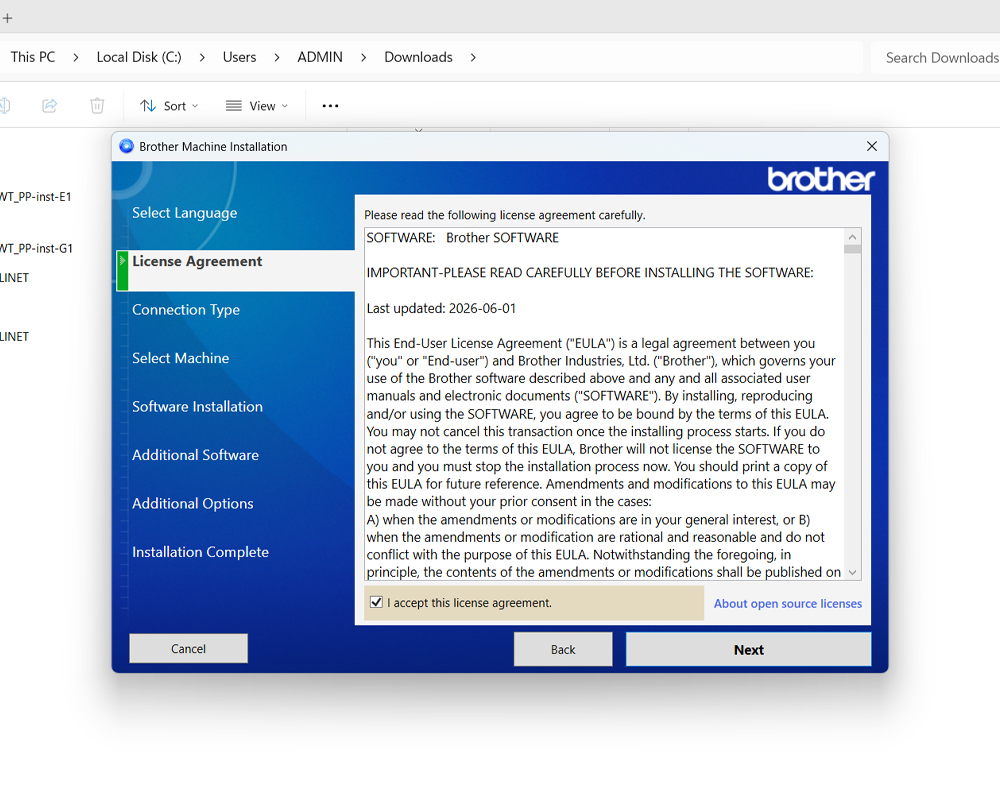Select License Agreement step in sidebar
1000x800 pixels.
click(197, 261)
